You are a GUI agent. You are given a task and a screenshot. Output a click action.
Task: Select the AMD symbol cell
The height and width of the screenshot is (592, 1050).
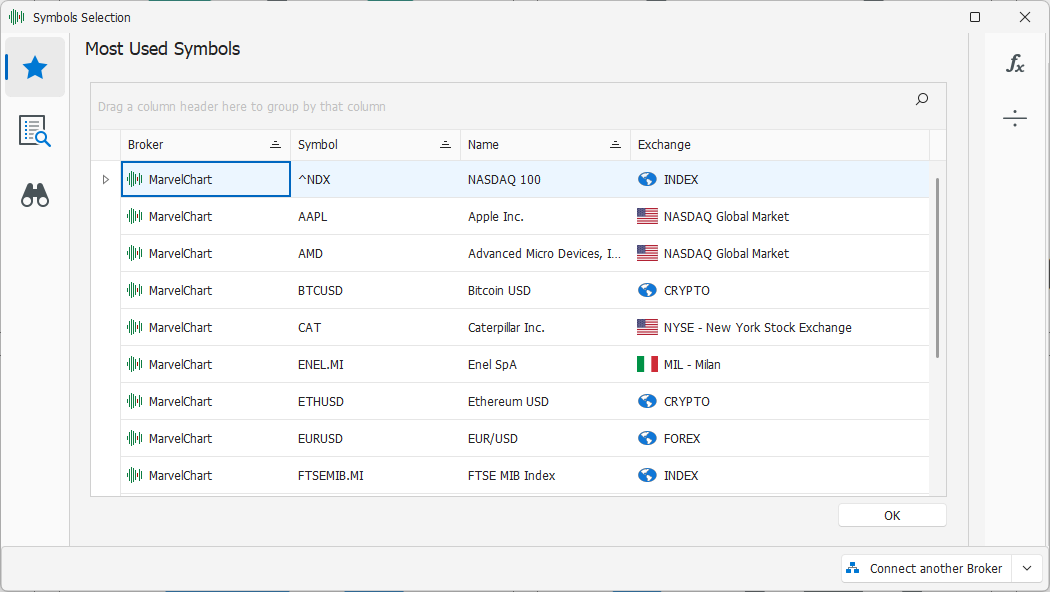tap(376, 253)
